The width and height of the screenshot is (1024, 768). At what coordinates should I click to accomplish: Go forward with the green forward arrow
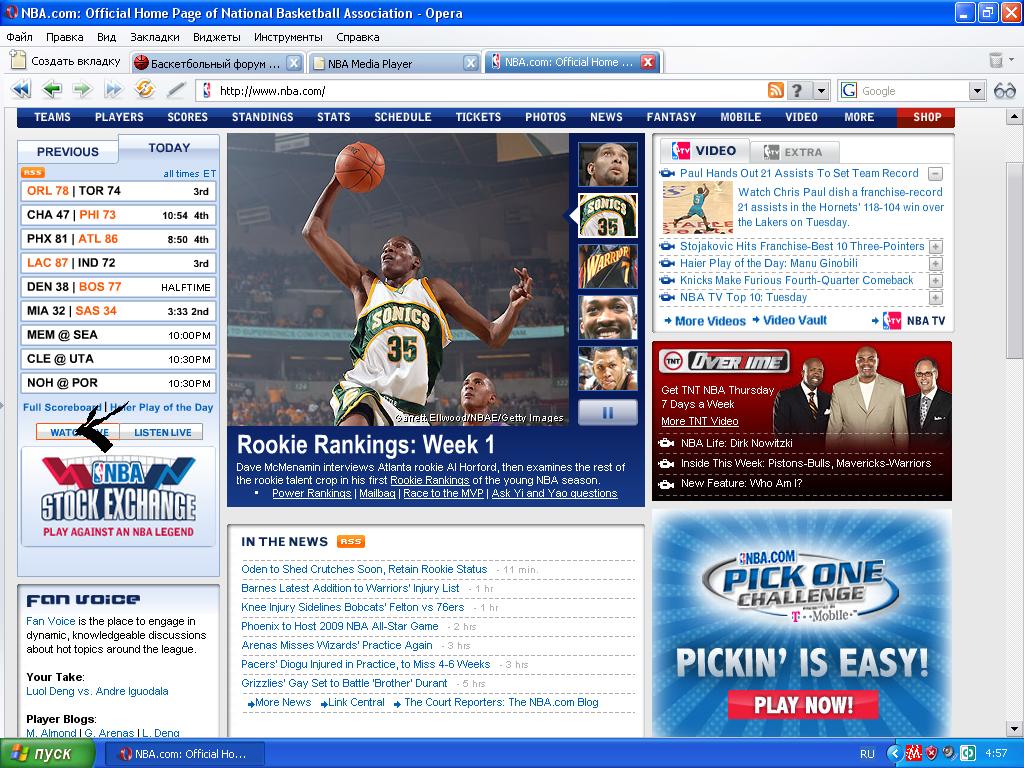[82, 89]
